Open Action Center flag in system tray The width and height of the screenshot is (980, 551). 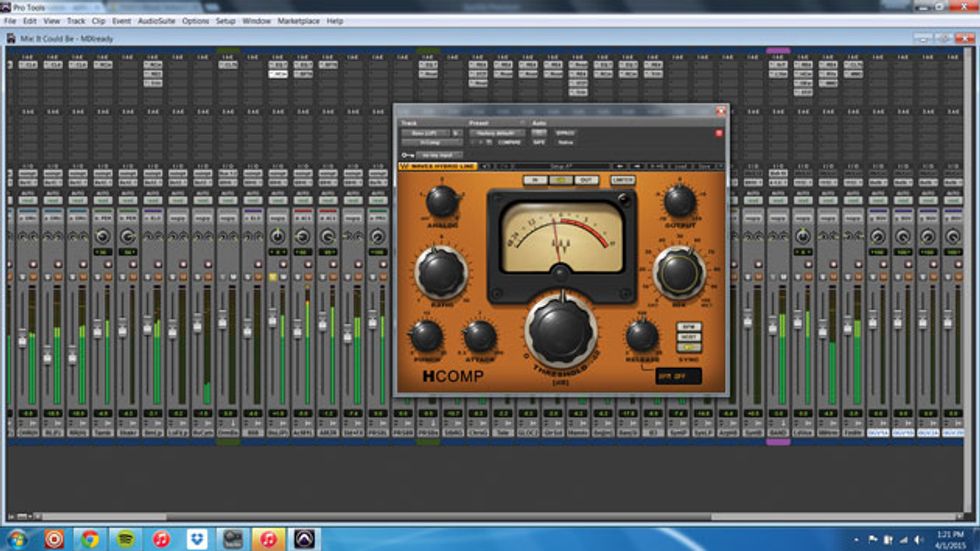coord(872,539)
